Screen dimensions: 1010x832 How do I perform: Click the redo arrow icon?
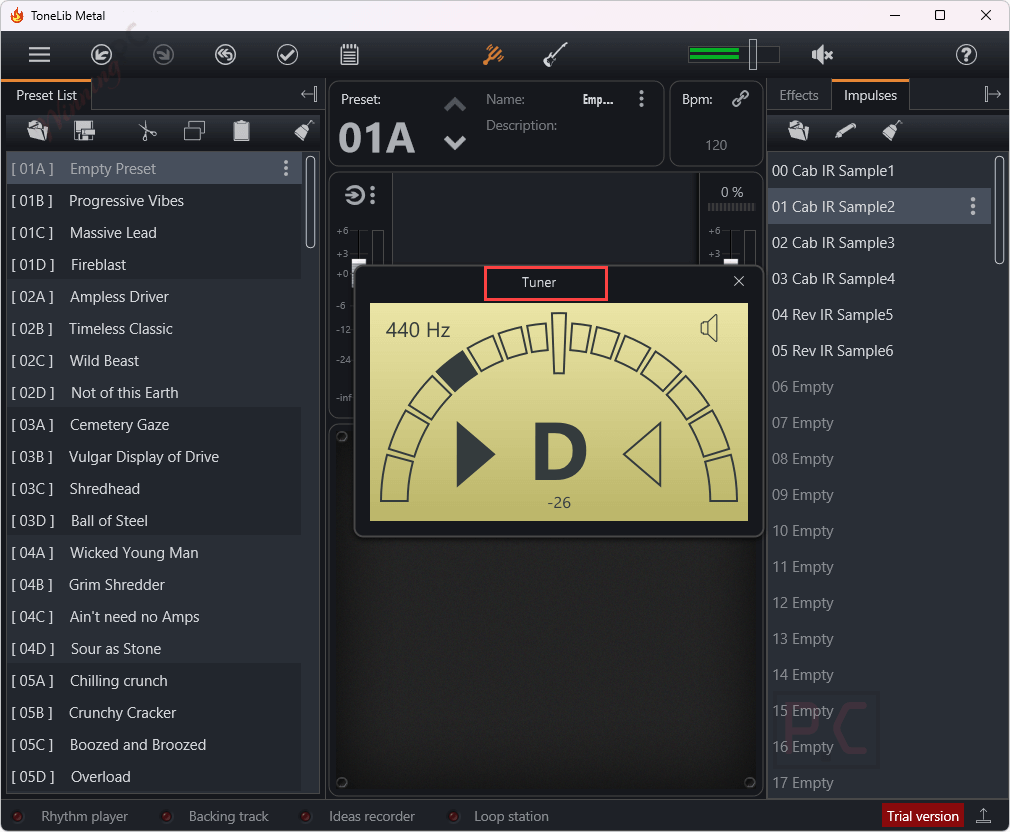coord(163,55)
